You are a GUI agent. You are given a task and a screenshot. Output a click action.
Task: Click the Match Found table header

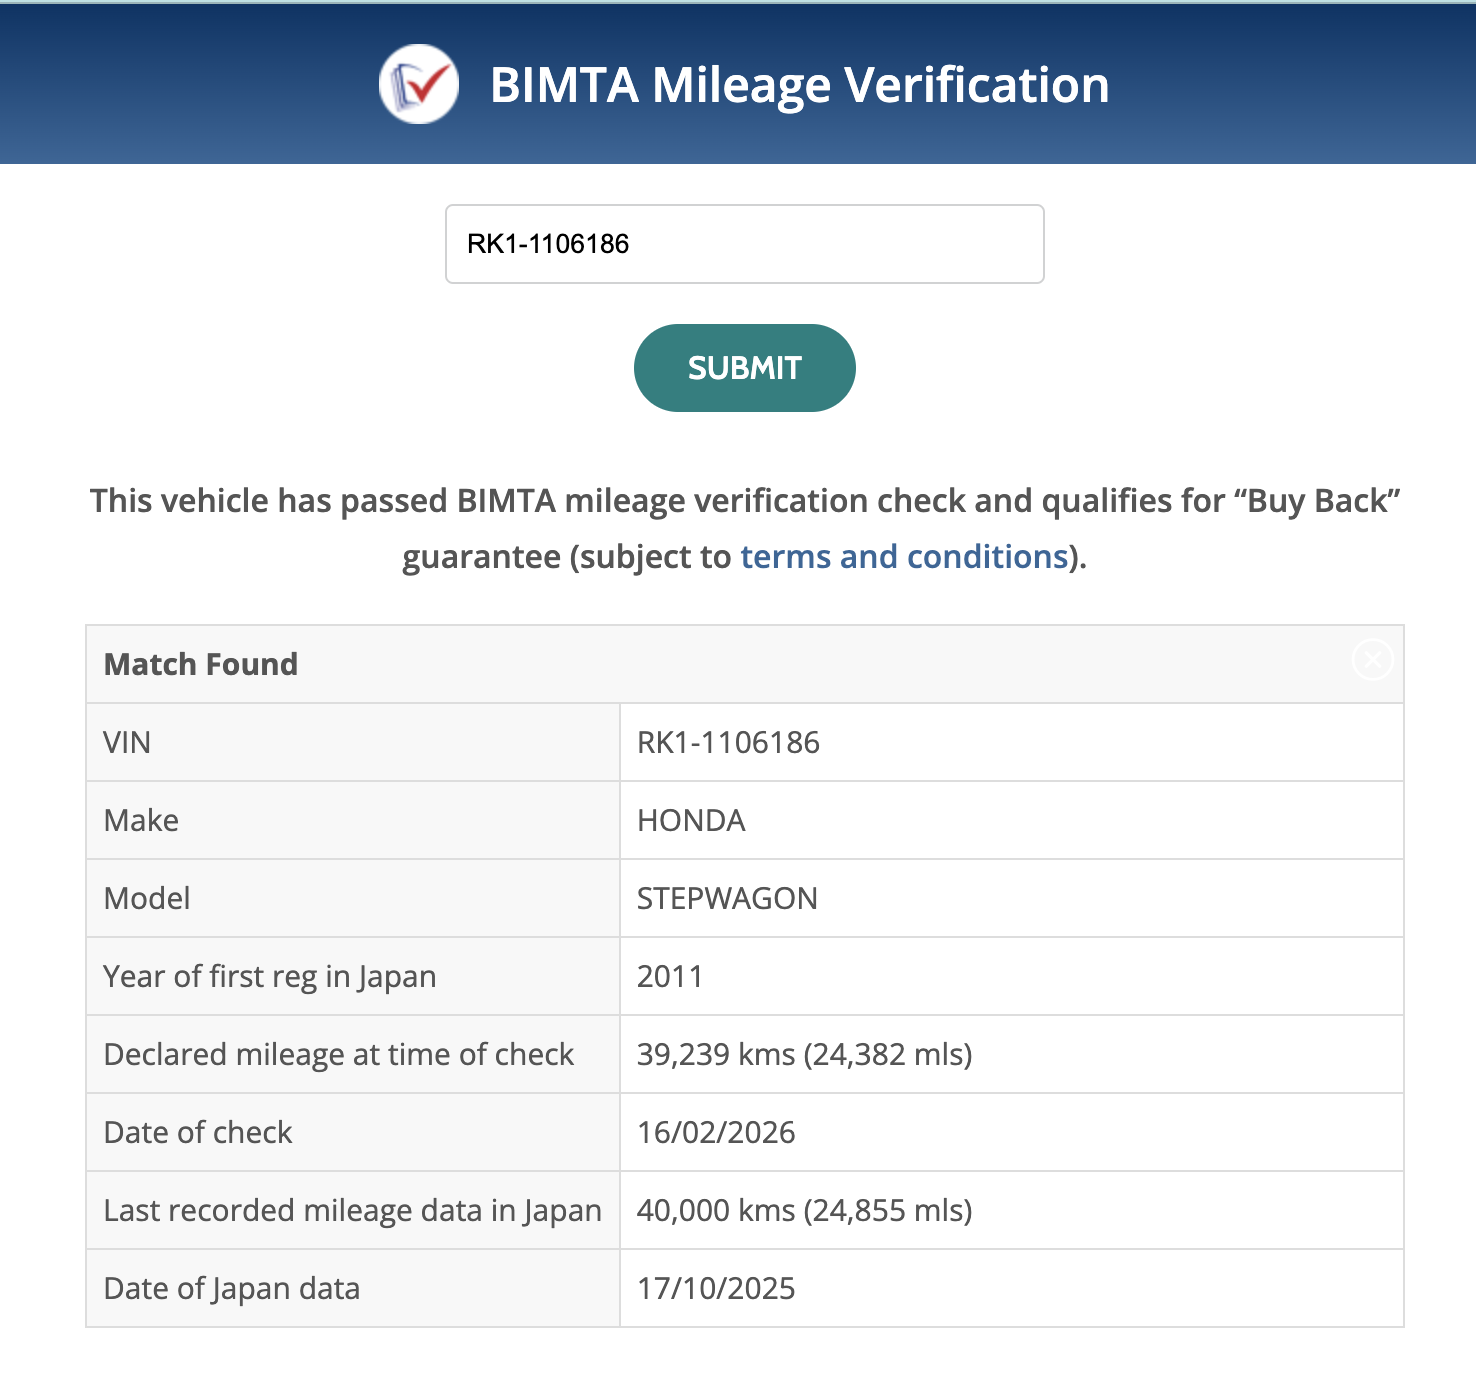point(201,664)
